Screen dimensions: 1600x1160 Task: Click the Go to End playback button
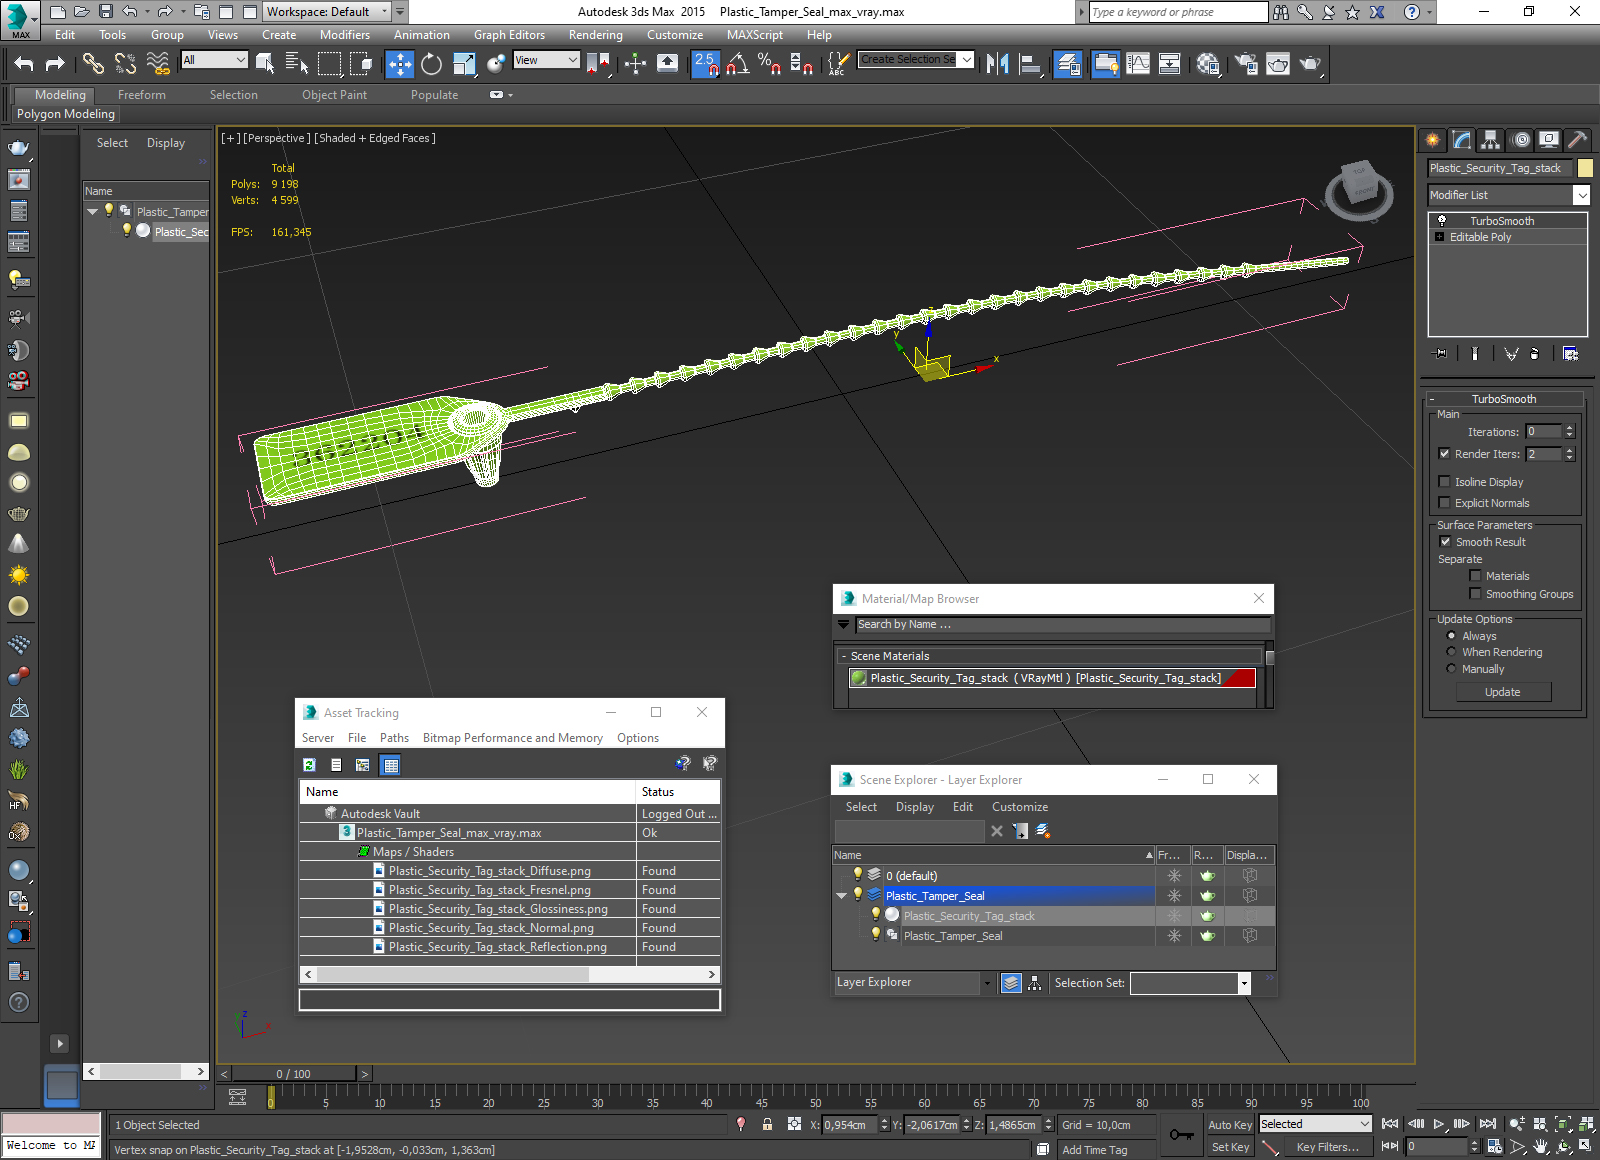point(1488,1124)
